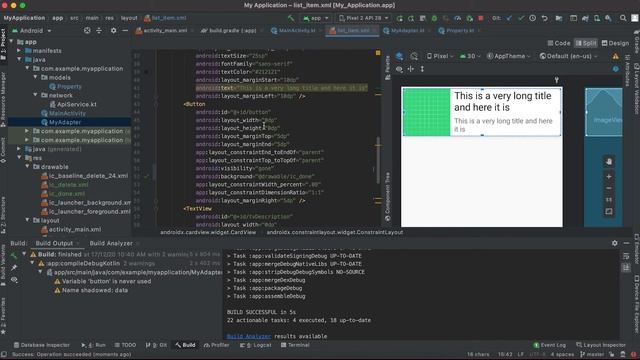
Task: Click the horizontal arrows icon in preview toolbar
Action: click(x=411, y=69)
